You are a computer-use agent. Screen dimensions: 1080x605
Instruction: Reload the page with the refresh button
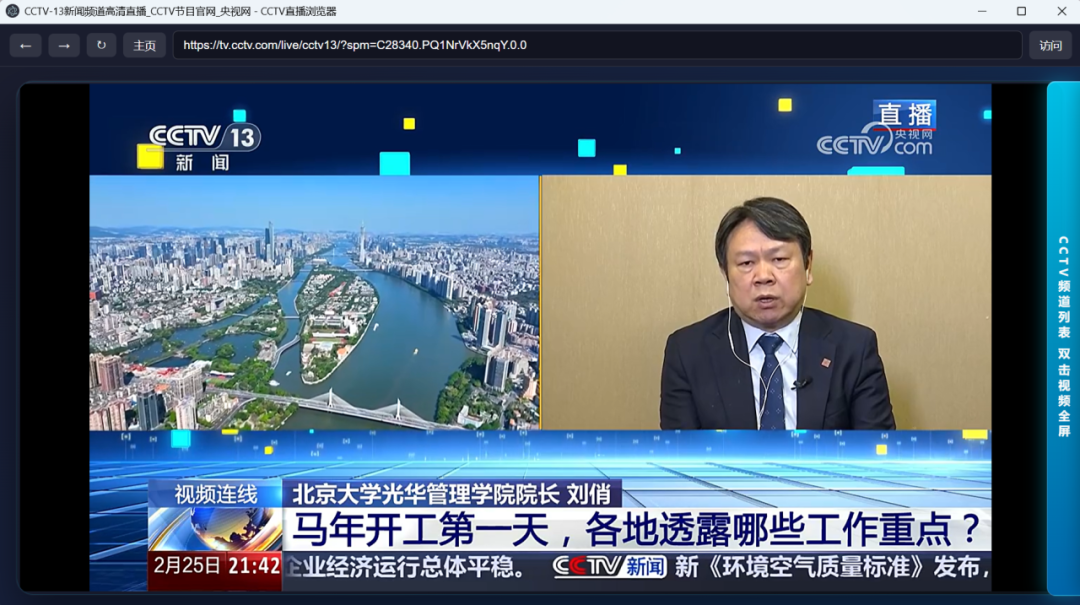101,45
